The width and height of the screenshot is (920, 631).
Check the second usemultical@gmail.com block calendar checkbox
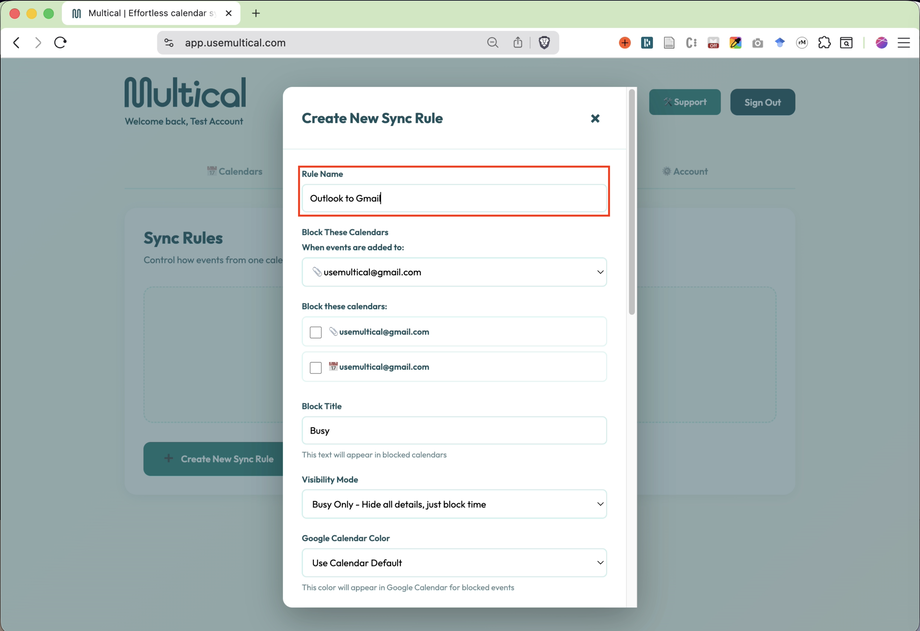tap(316, 367)
